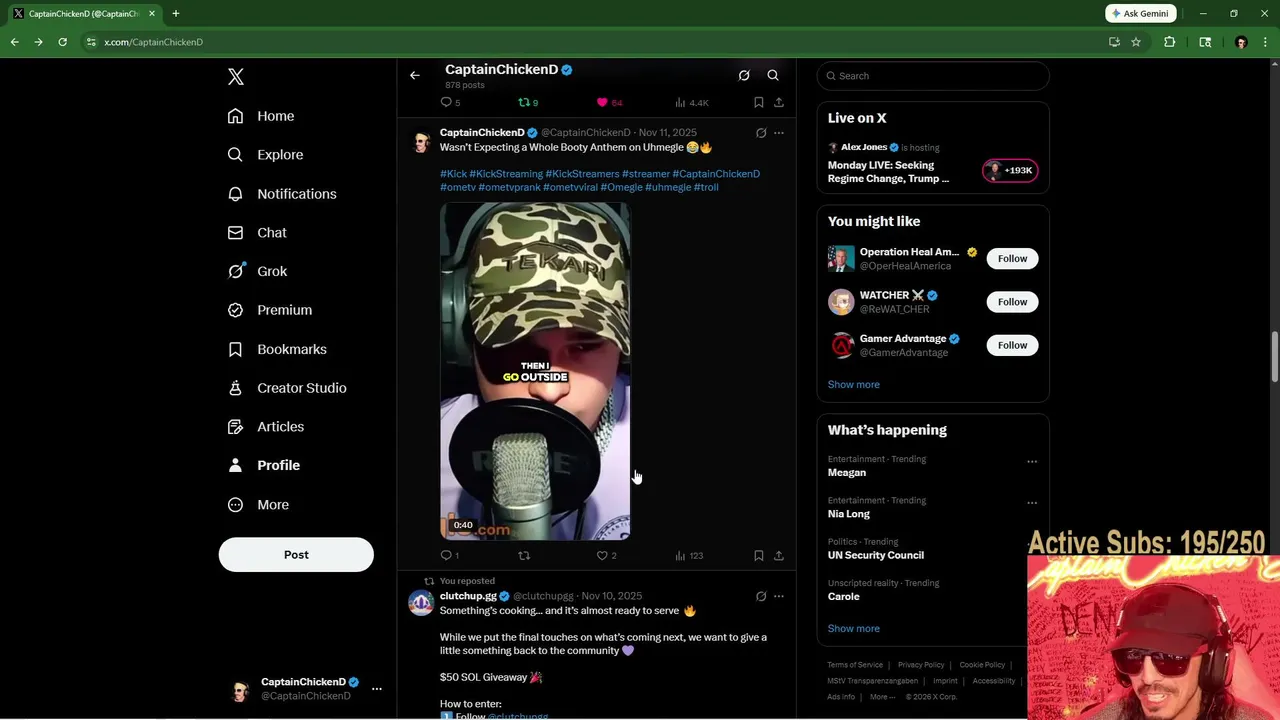This screenshot has height=720, width=1280.
Task: Click the #troll hashtag
Action: point(706,187)
